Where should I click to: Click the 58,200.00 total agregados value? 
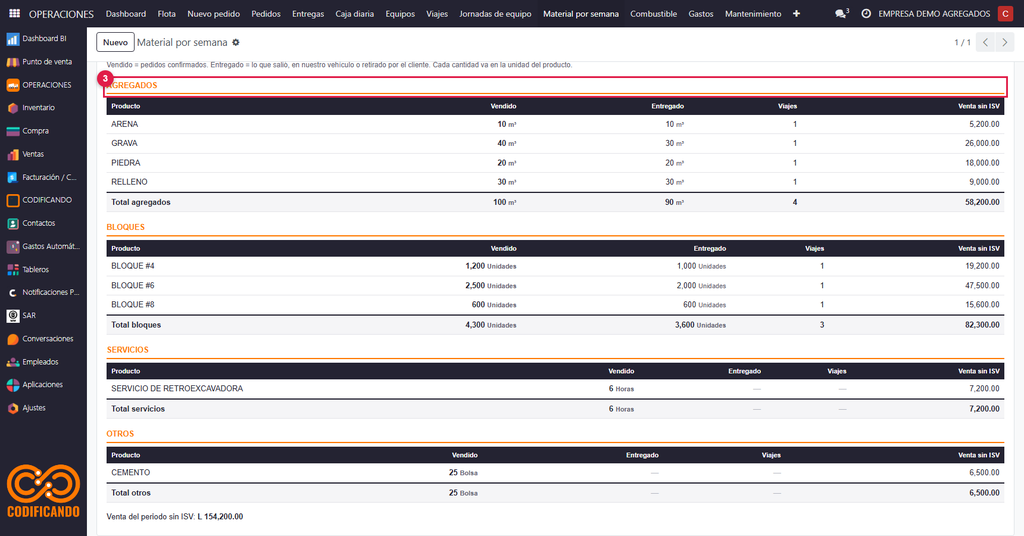[982, 202]
